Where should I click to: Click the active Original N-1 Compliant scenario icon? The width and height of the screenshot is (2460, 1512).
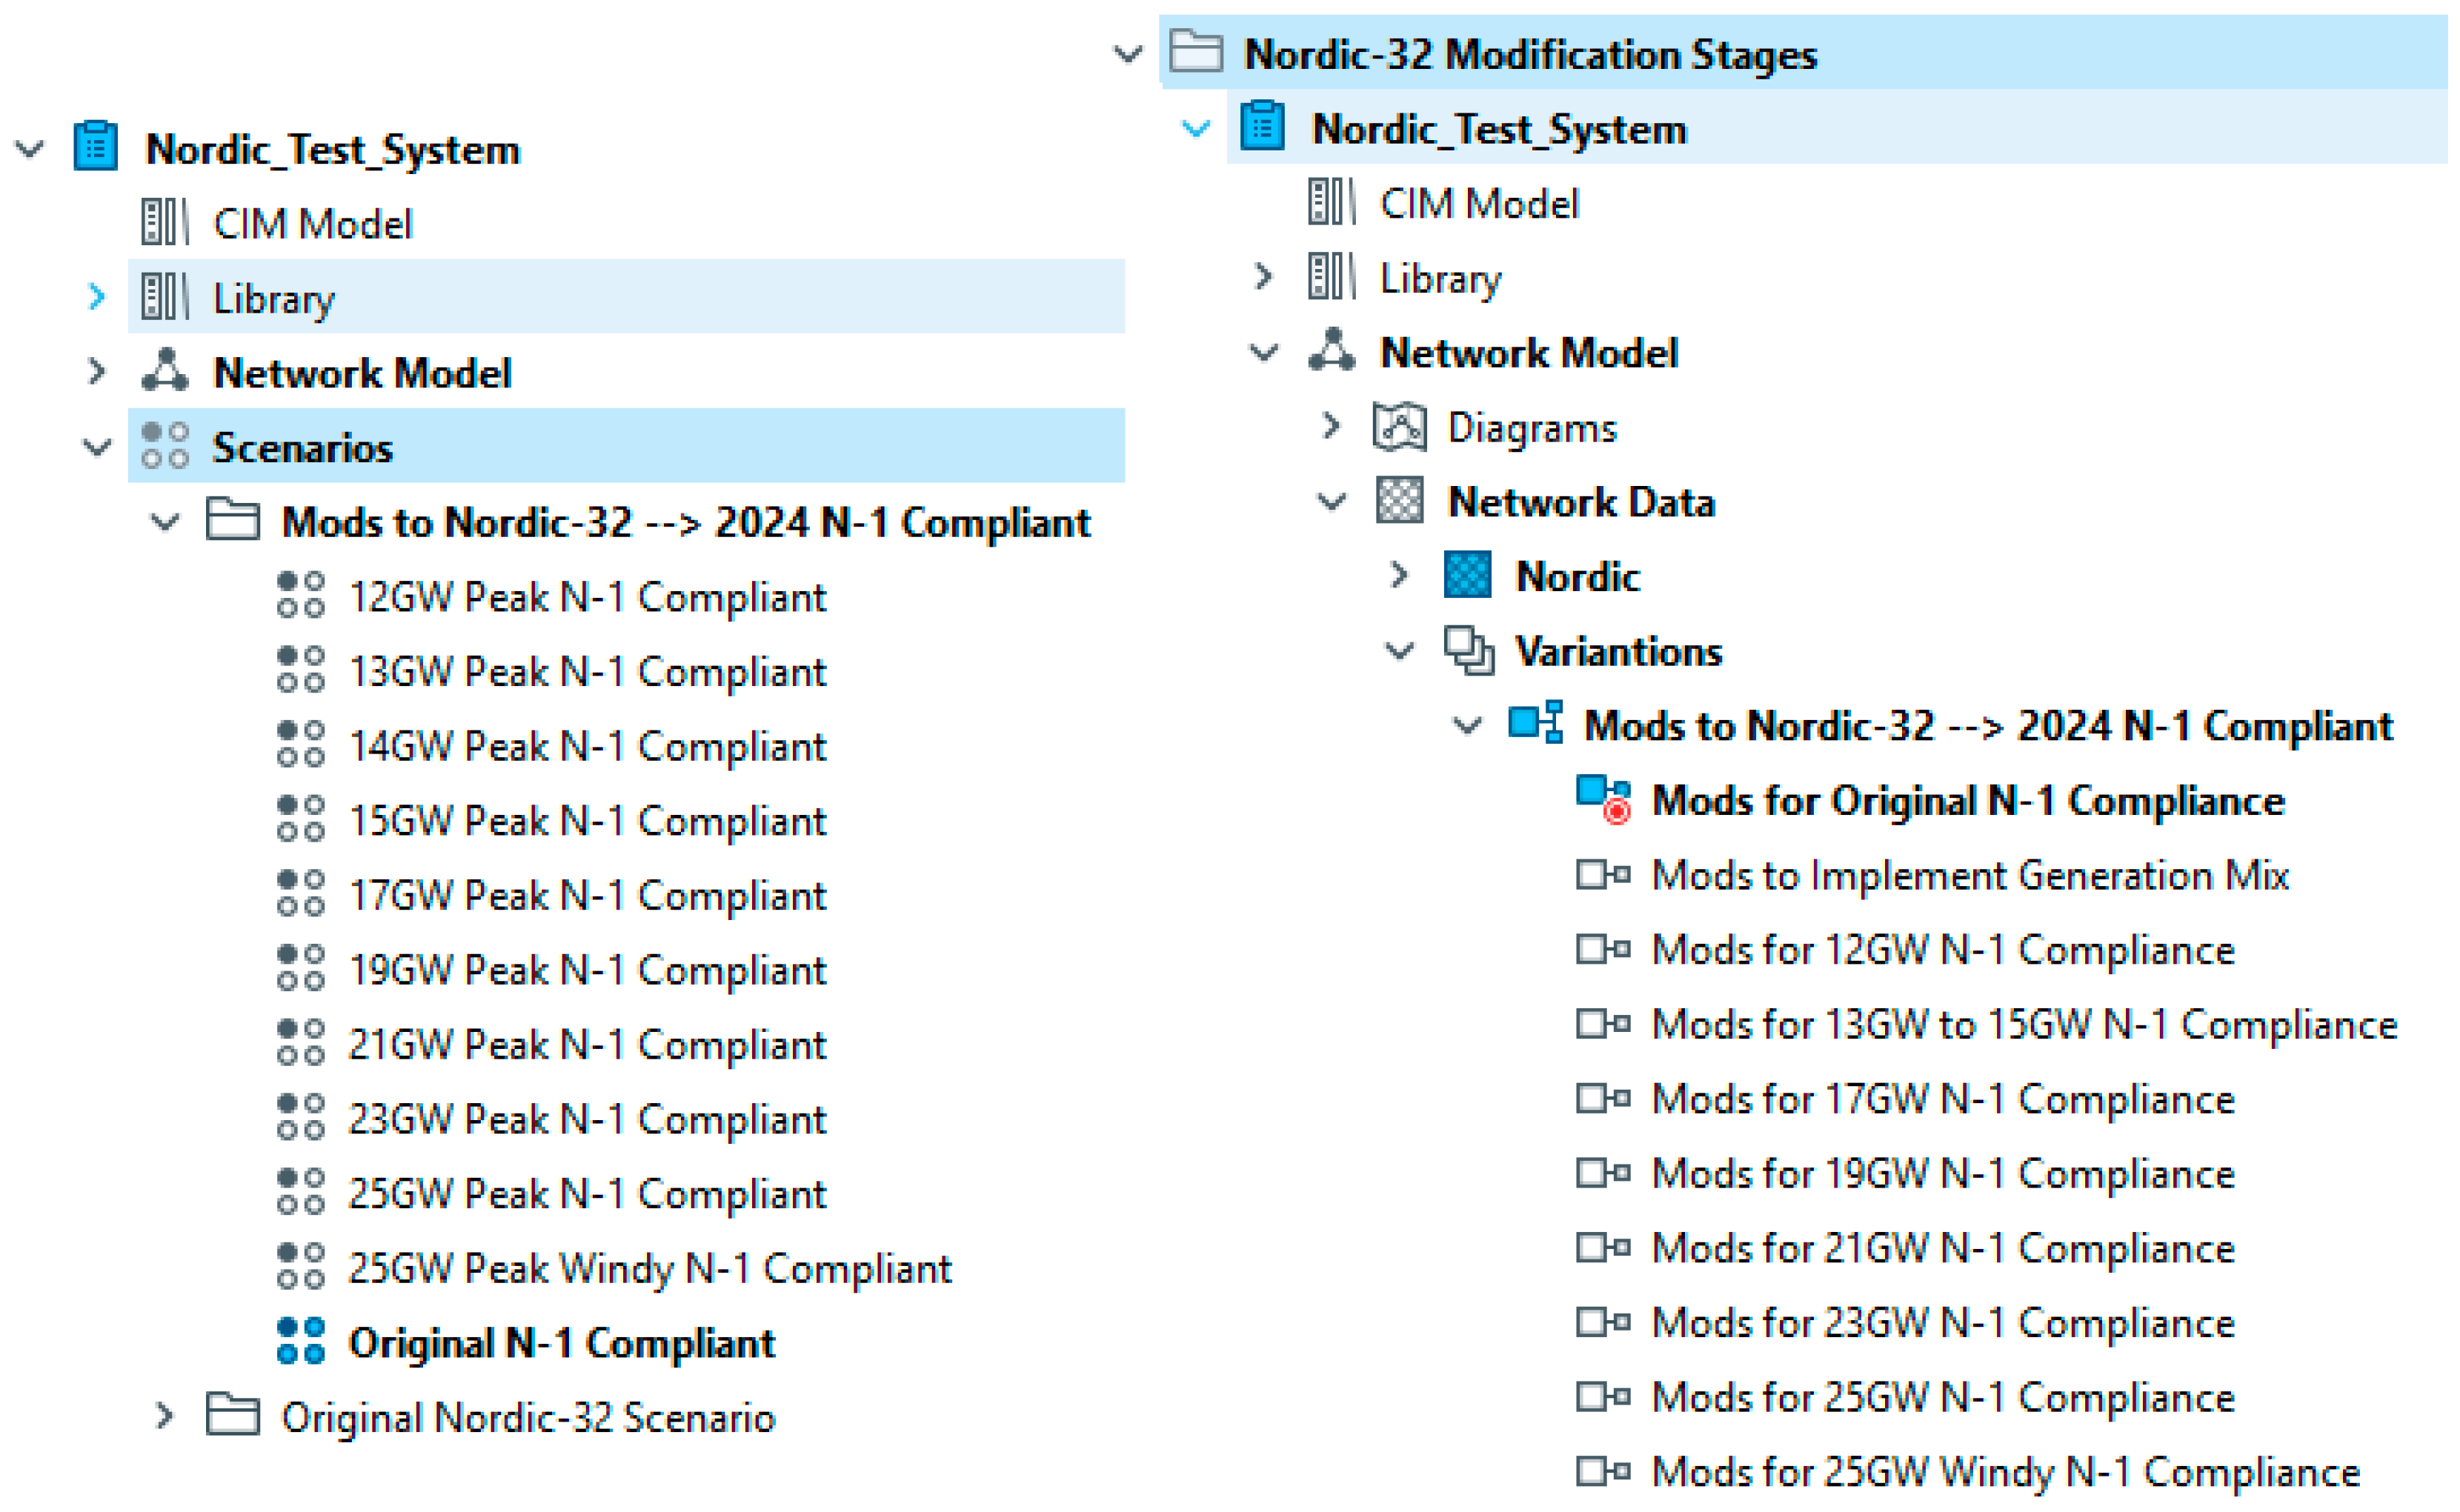[x=300, y=1342]
